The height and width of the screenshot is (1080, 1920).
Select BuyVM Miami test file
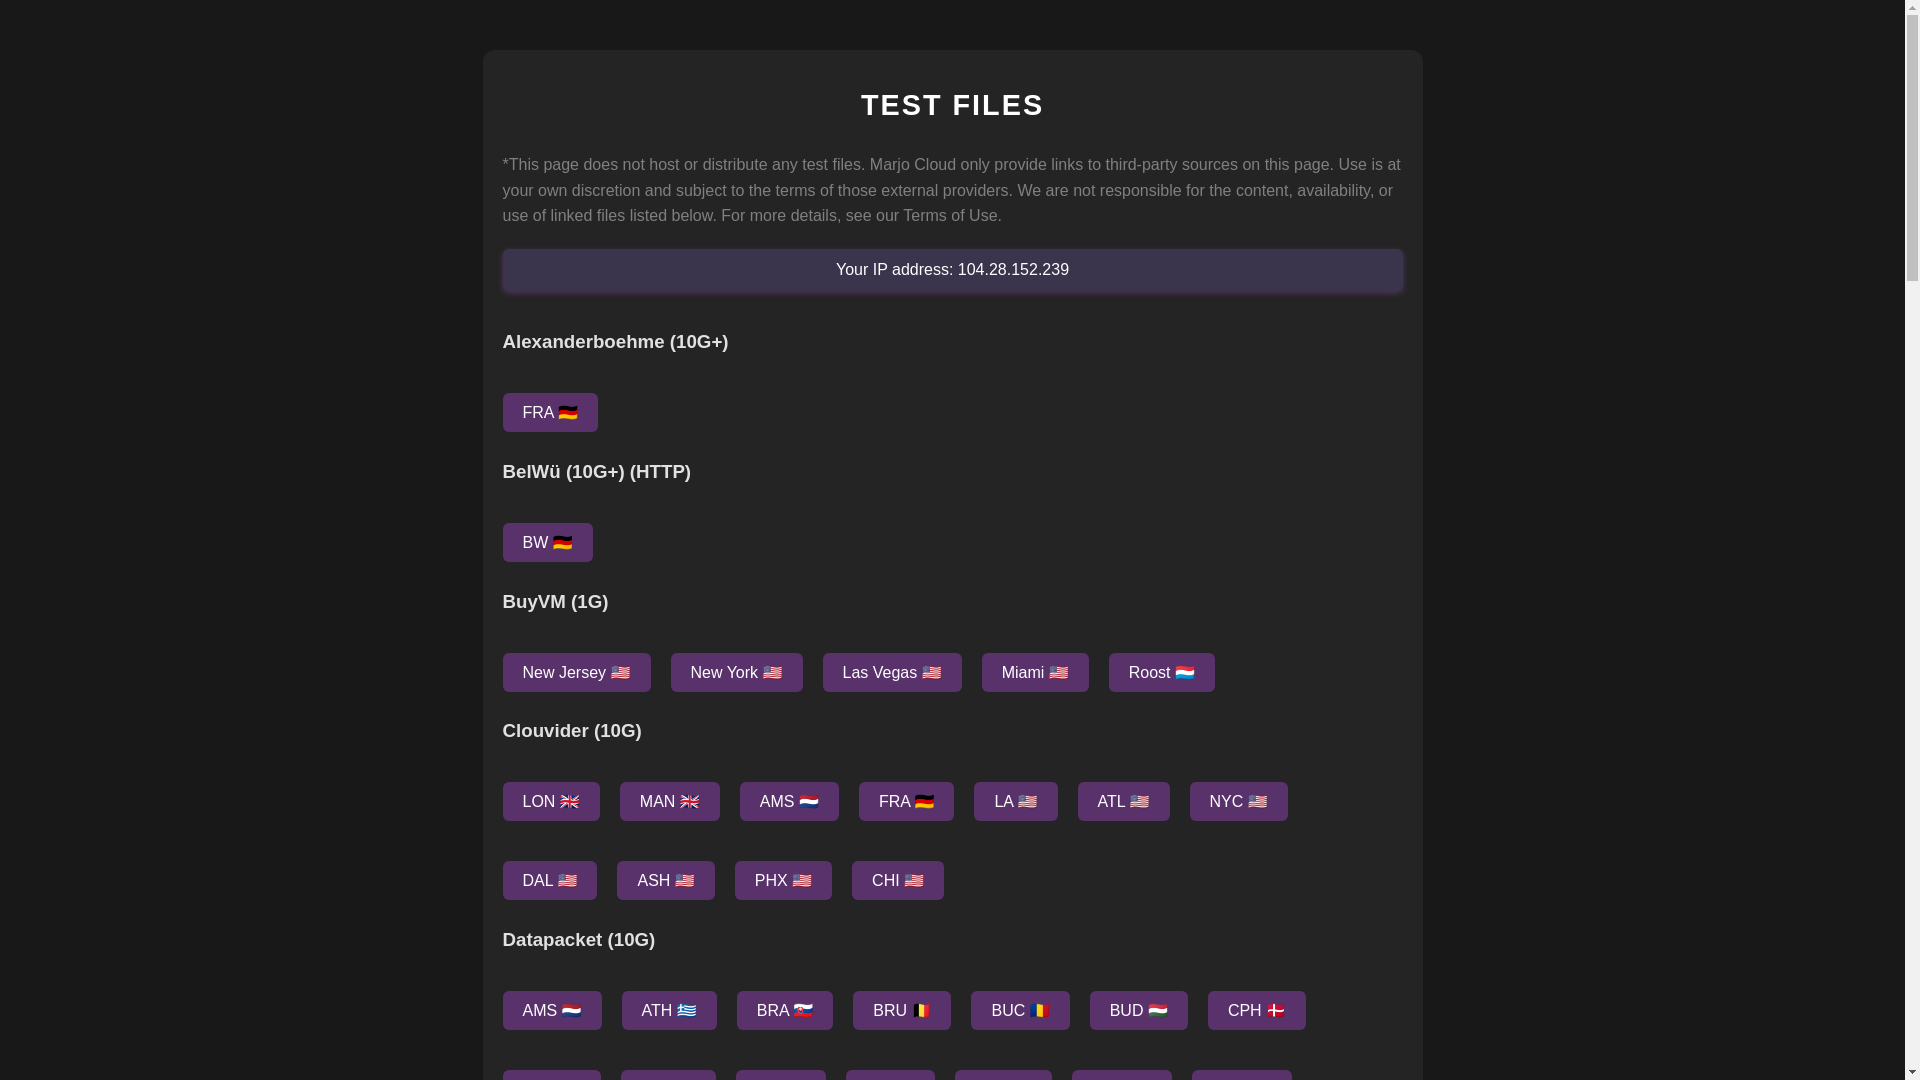coord(1035,672)
